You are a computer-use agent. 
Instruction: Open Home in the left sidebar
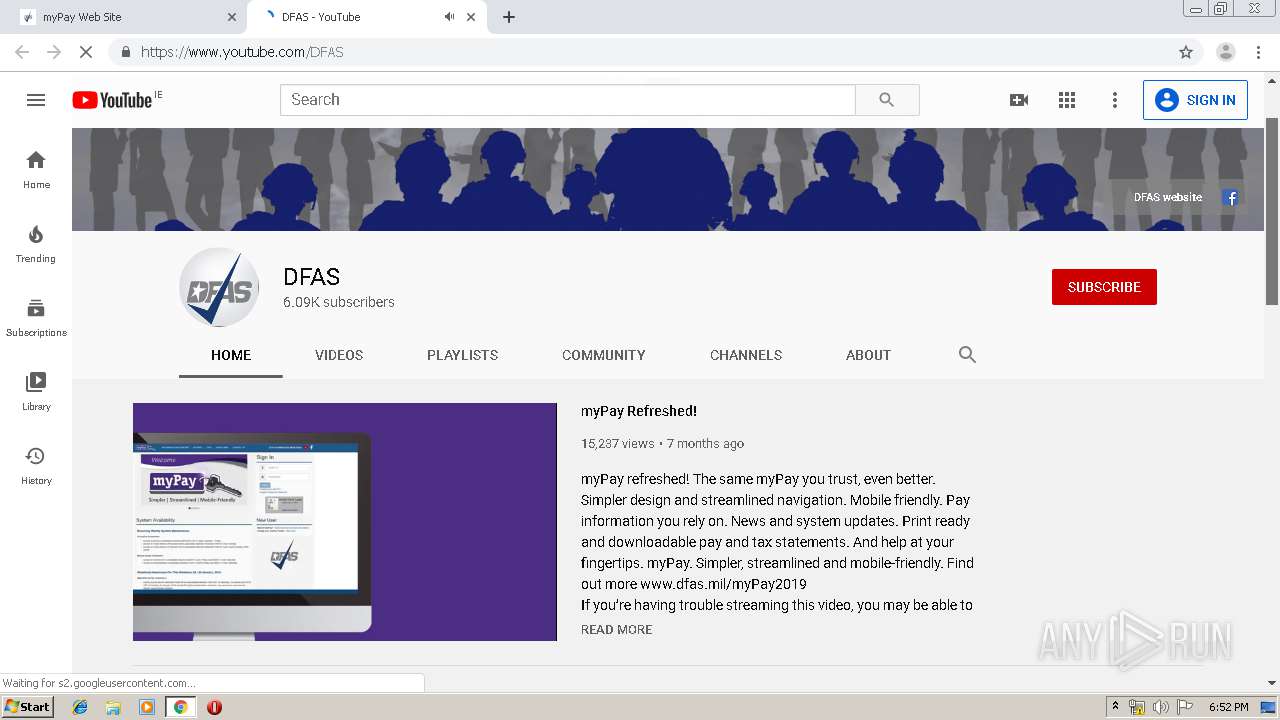click(36, 170)
